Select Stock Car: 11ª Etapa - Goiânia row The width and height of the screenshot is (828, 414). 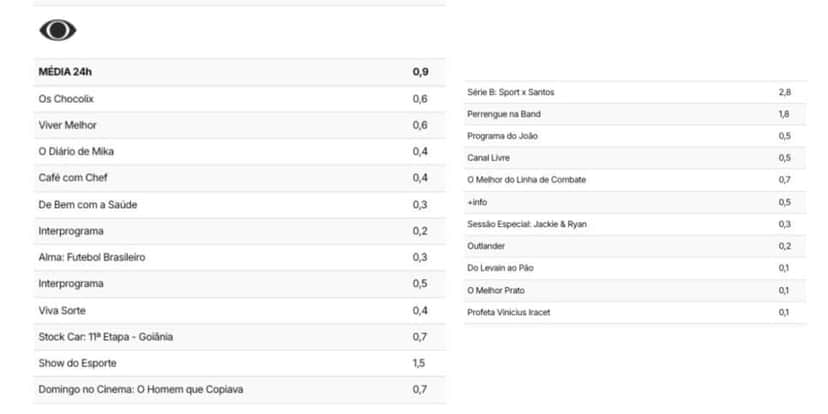(x=239, y=337)
